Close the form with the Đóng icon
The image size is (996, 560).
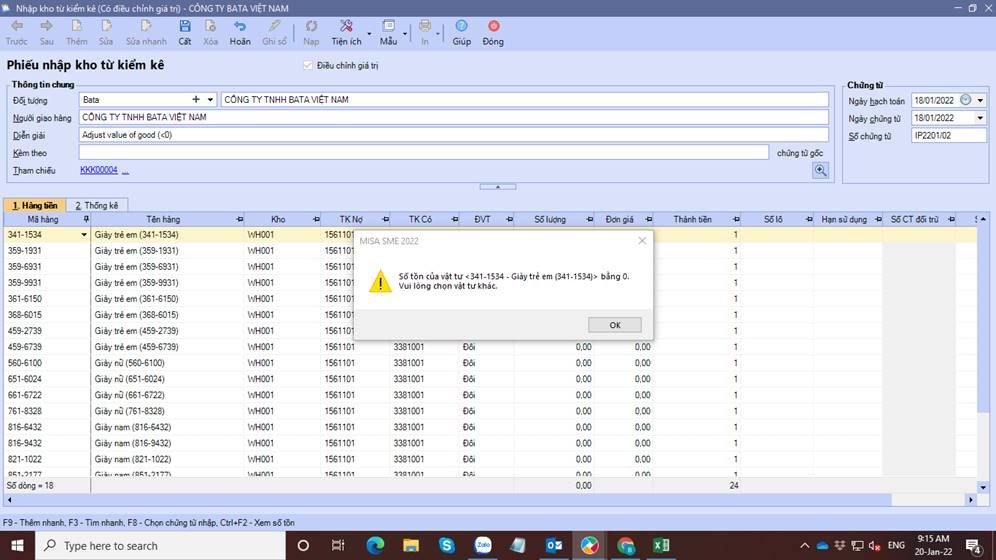pyautogui.click(x=494, y=26)
